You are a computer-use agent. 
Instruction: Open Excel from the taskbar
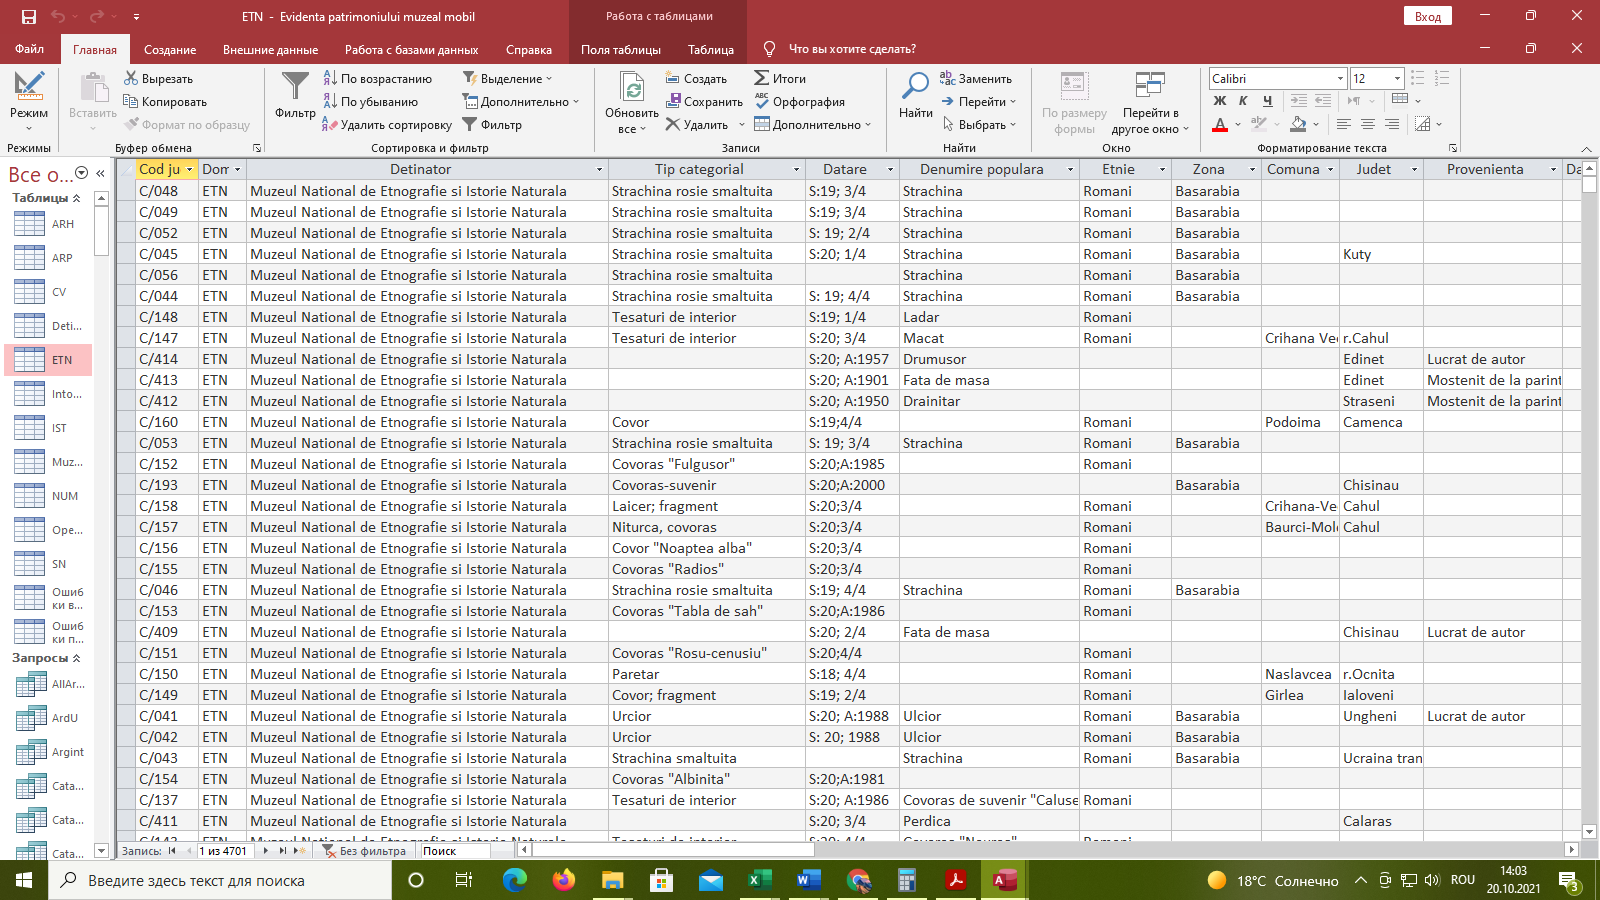pyautogui.click(x=759, y=880)
